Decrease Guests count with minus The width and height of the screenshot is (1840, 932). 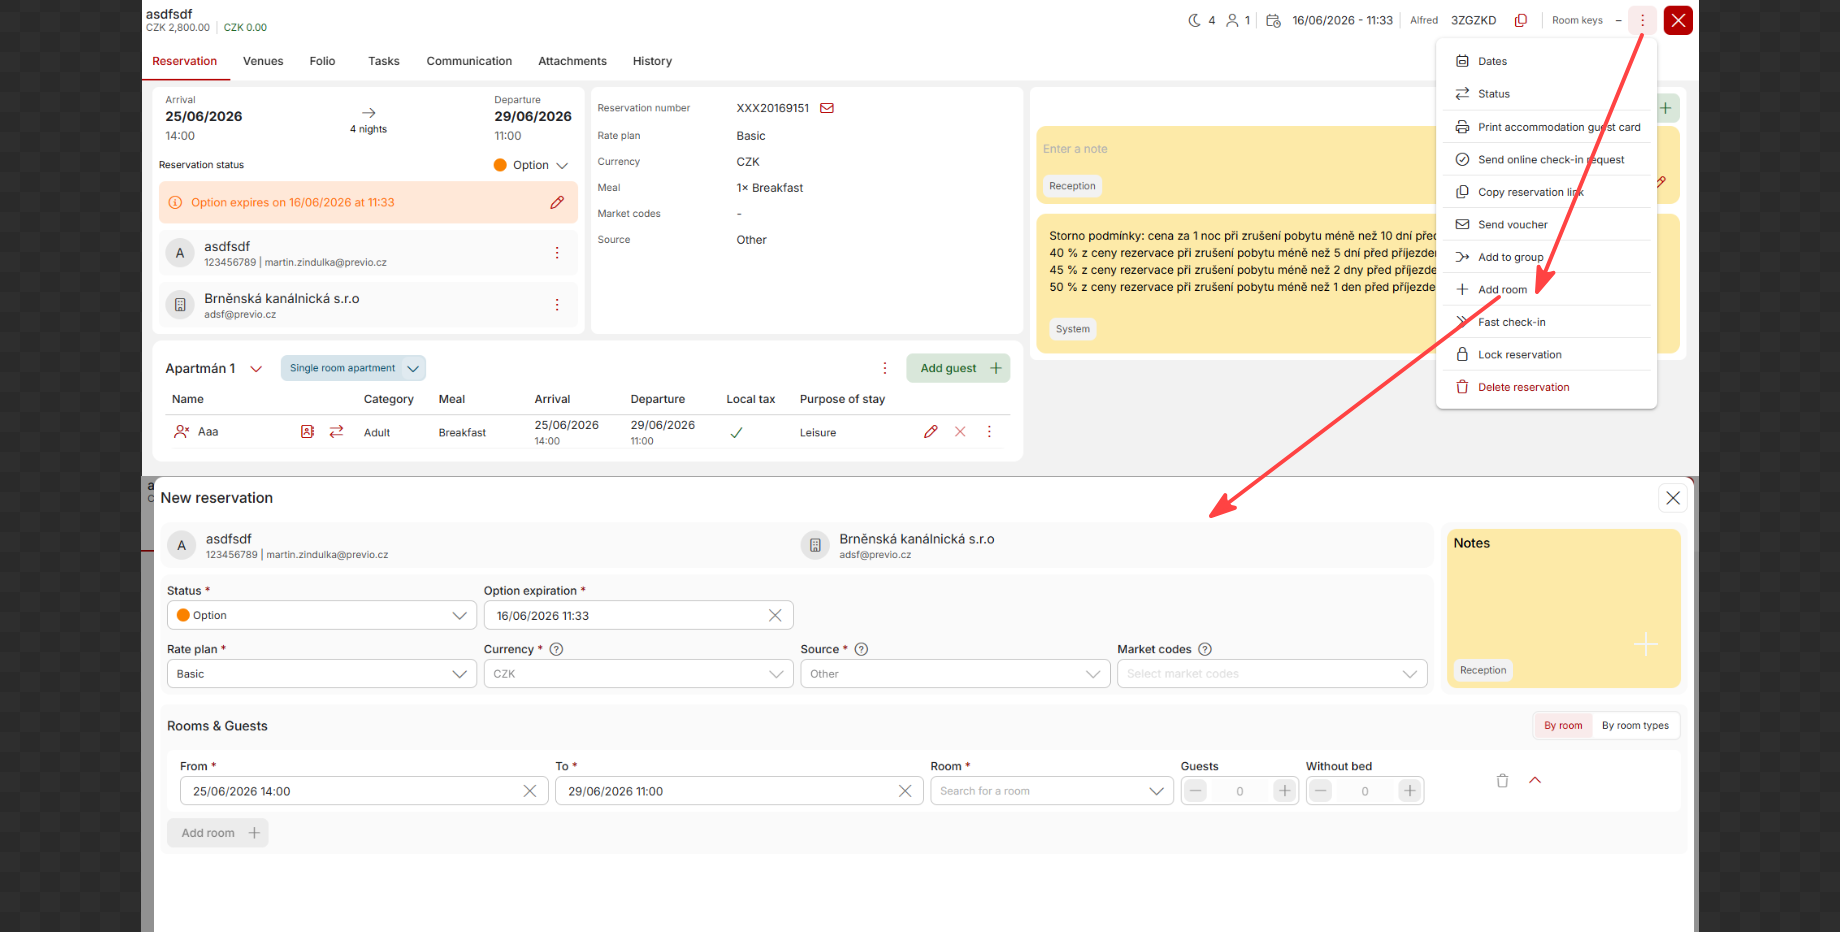(1195, 791)
